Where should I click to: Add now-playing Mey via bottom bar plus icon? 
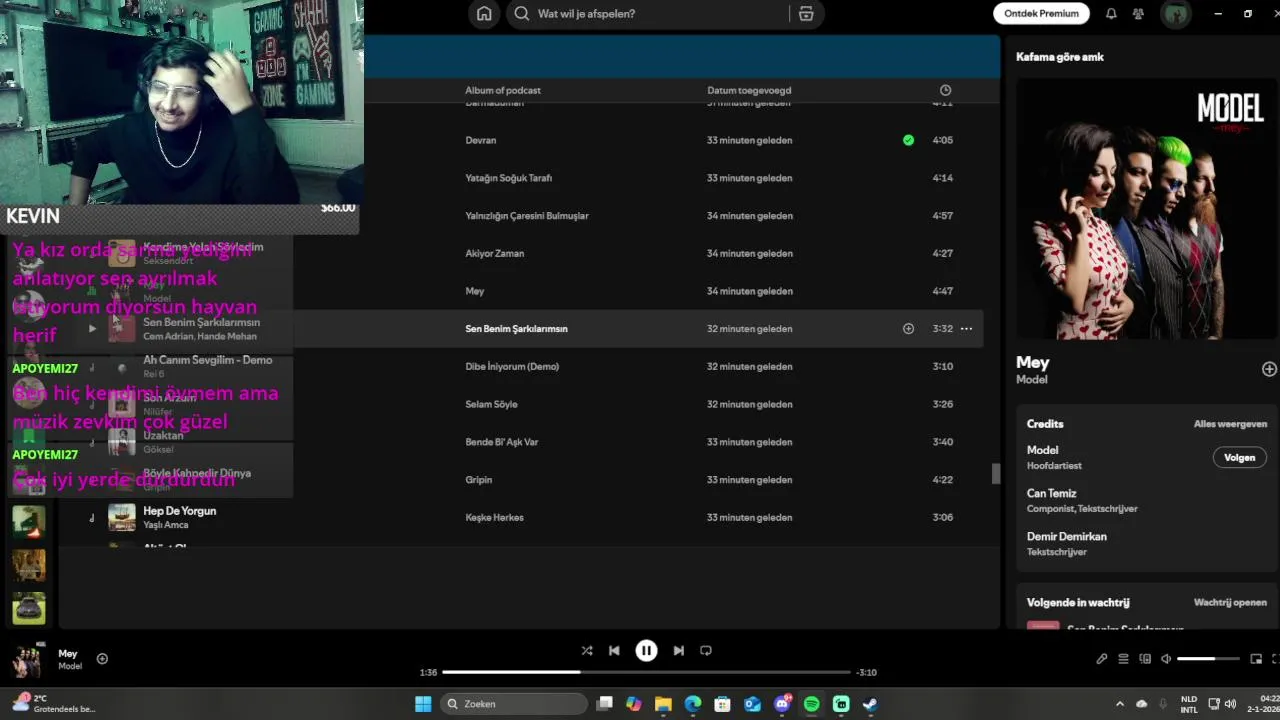click(x=102, y=659)
